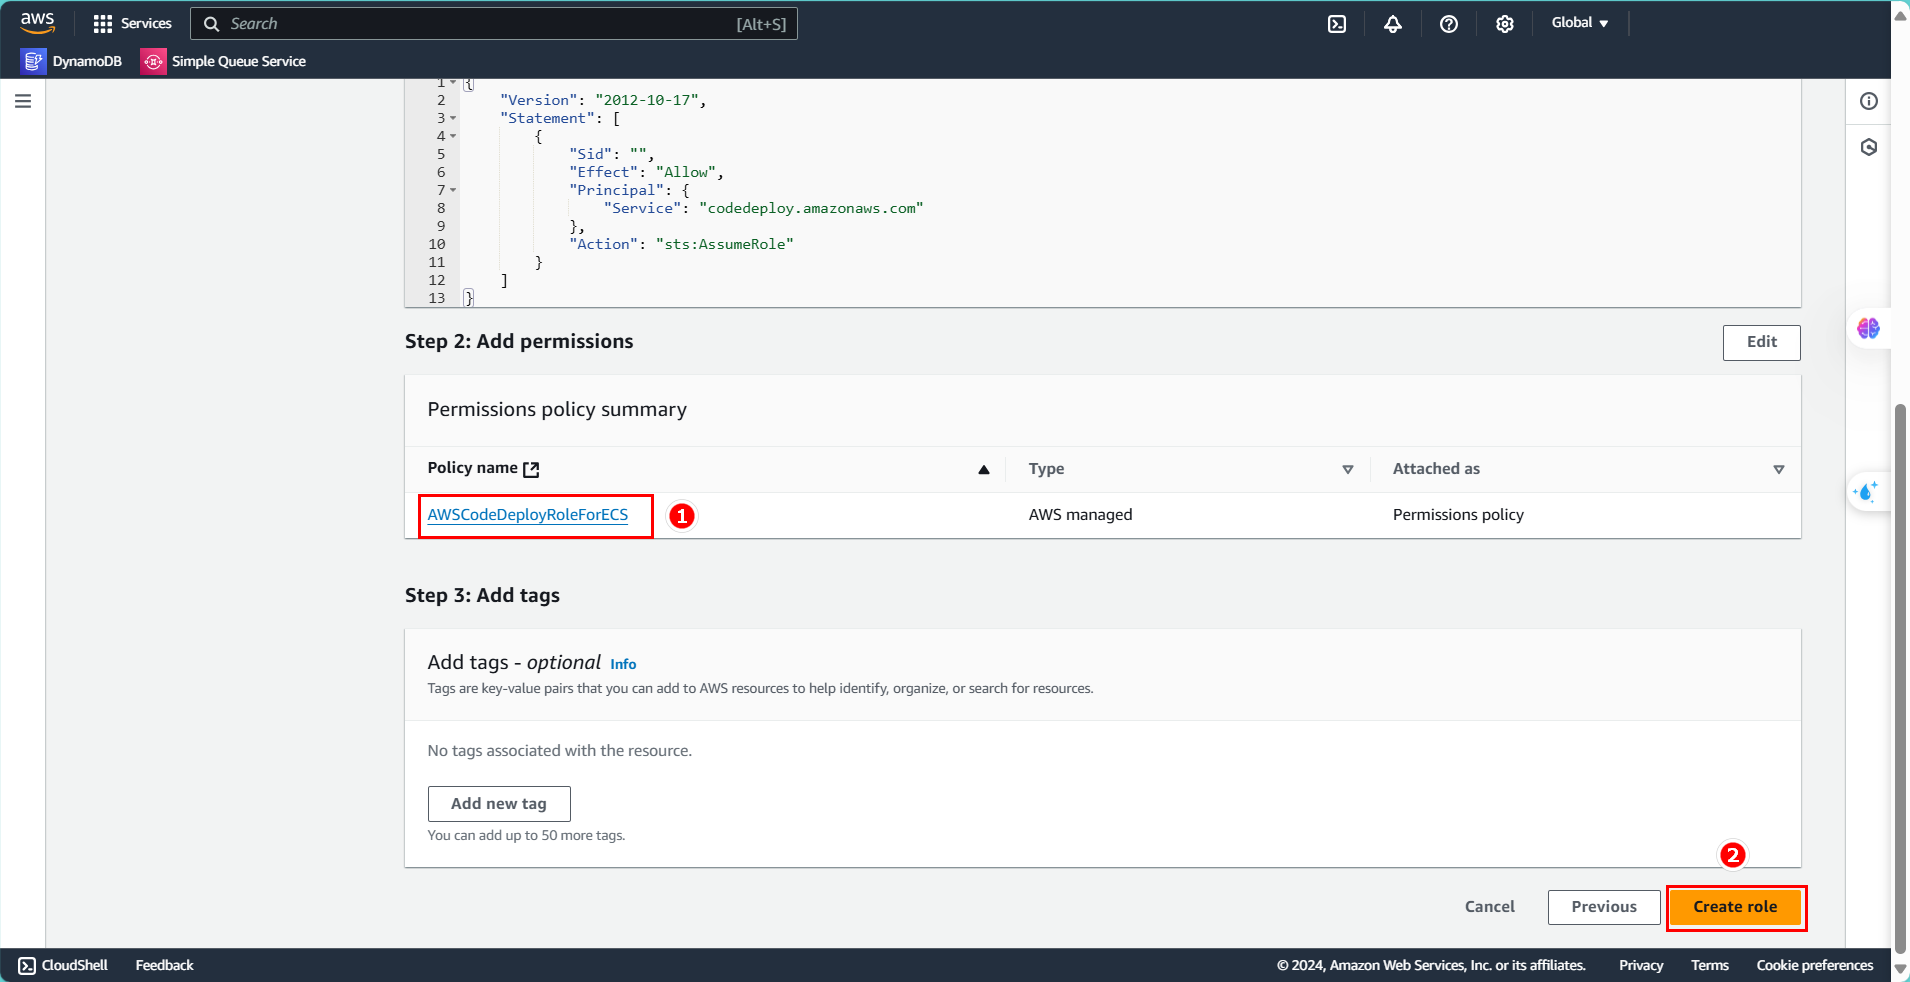Screen dimensions: 1910x982
Task: Open the Global region dropdown
Action: click(x=1580, y=22)
